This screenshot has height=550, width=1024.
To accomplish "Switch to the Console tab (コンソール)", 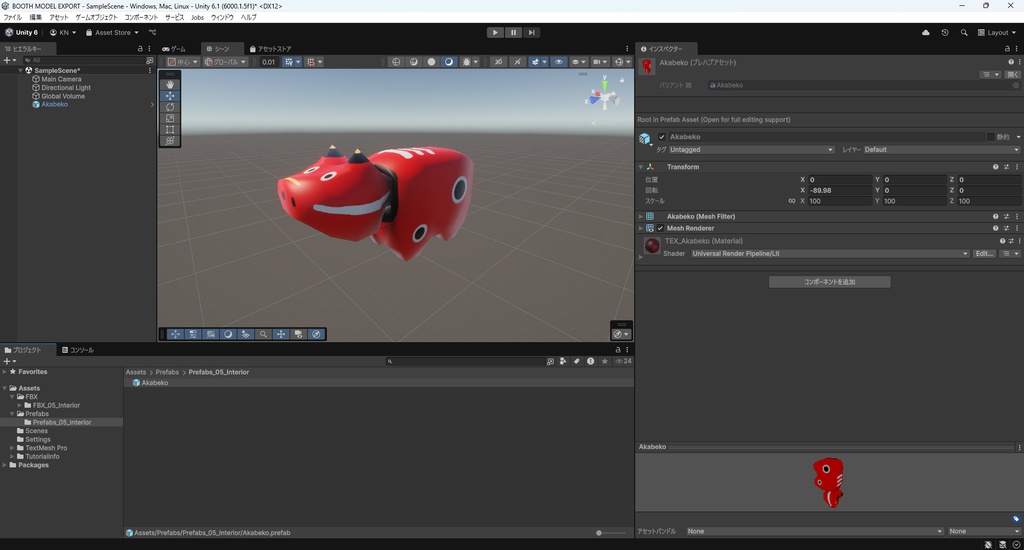I will pyautogui.click(x=78, y=350).
